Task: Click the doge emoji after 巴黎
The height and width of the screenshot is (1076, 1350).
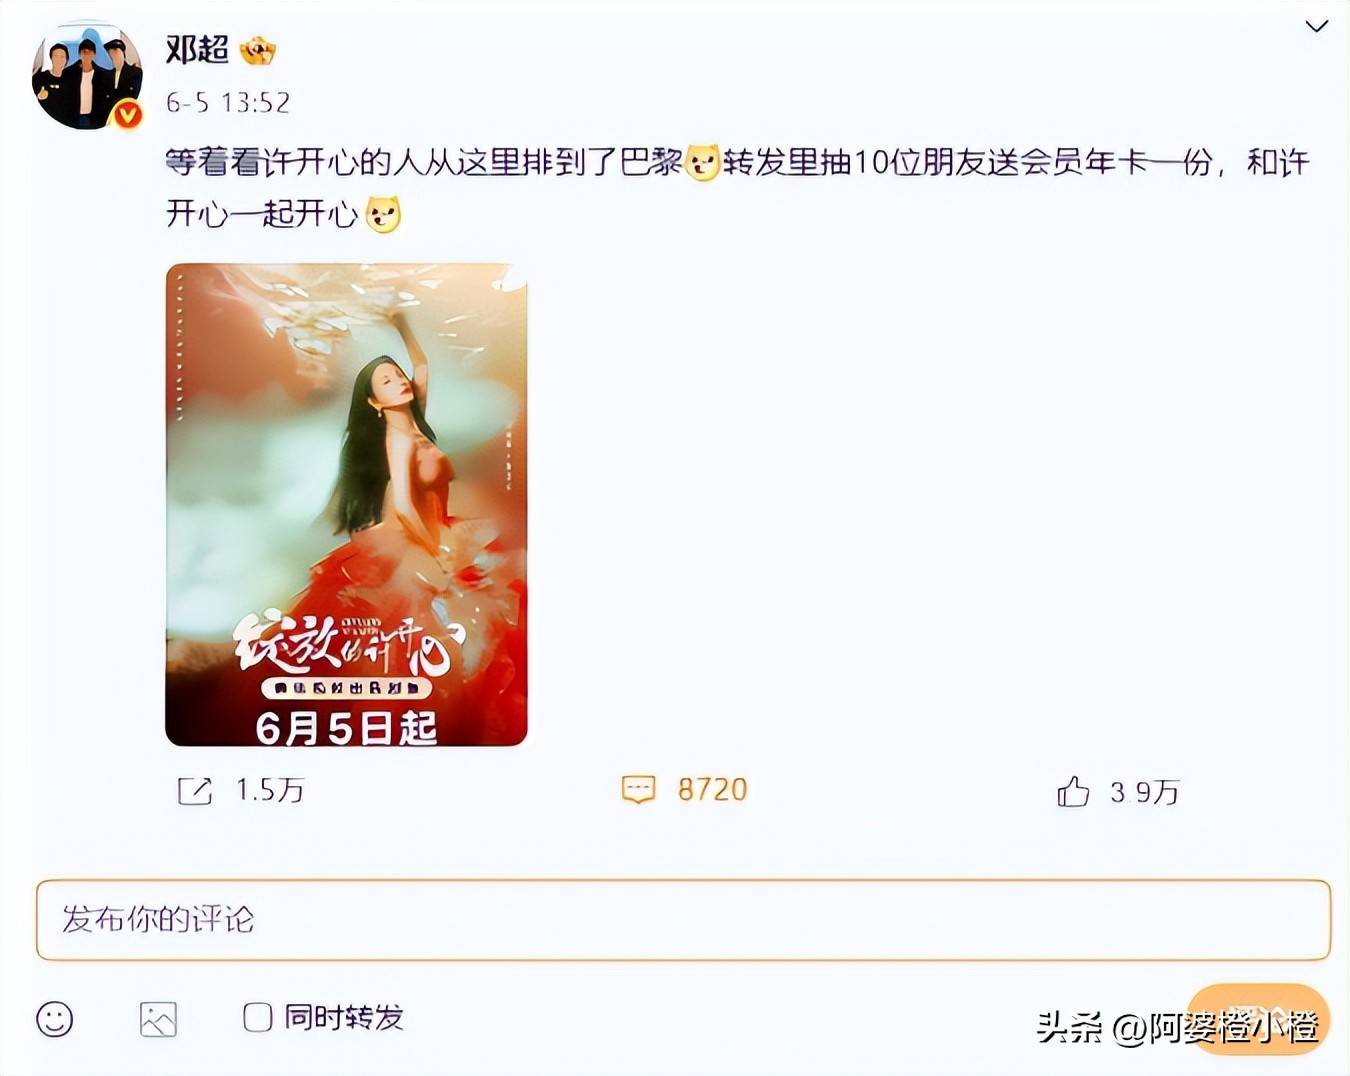Action: coord(703,162)
